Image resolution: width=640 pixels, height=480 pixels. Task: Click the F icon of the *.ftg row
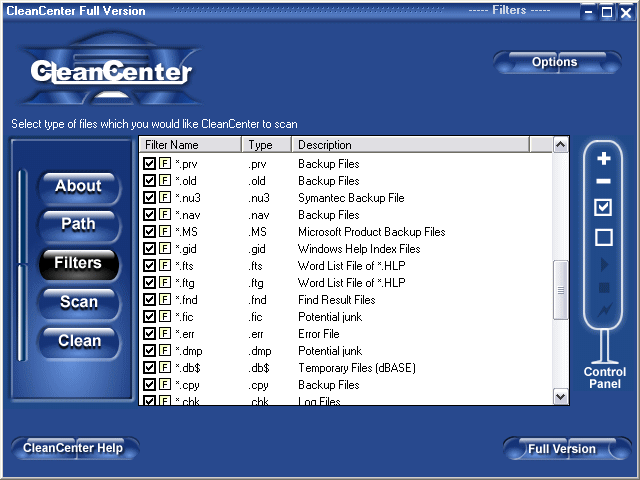[165, 282]
